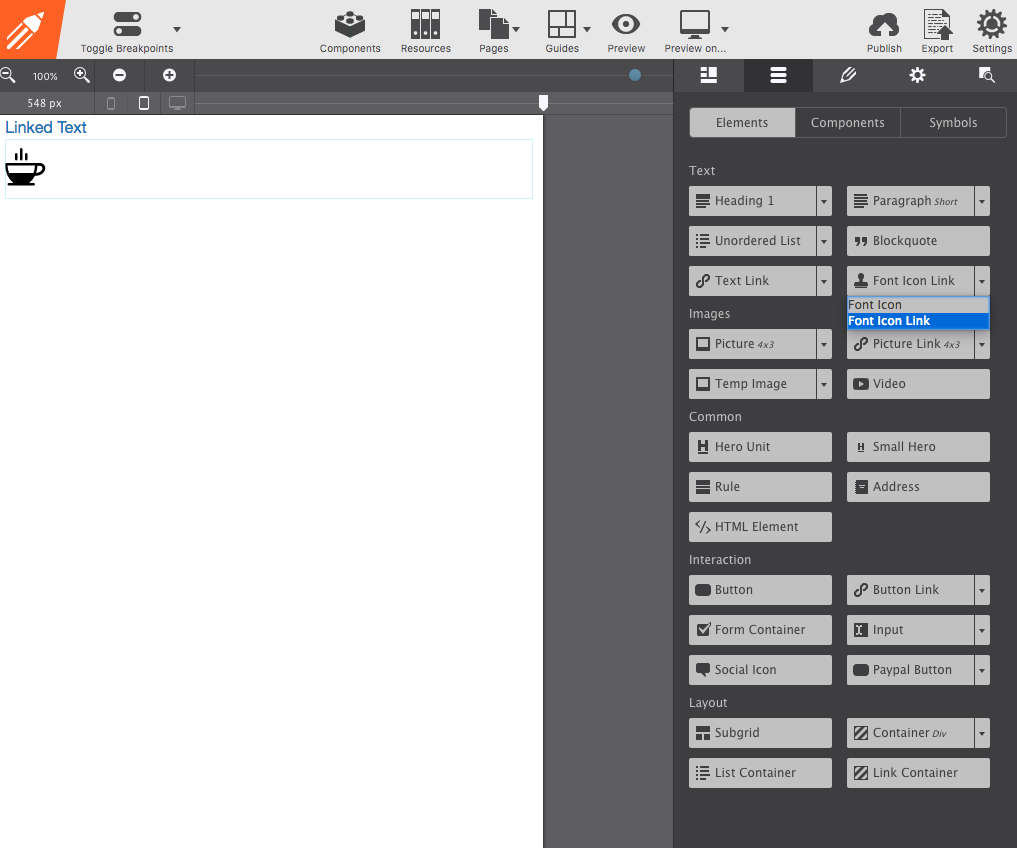Click the plus circle button
Viewport: 1017px width, 848px height.
pyautogui.click(x=169, y=75)
